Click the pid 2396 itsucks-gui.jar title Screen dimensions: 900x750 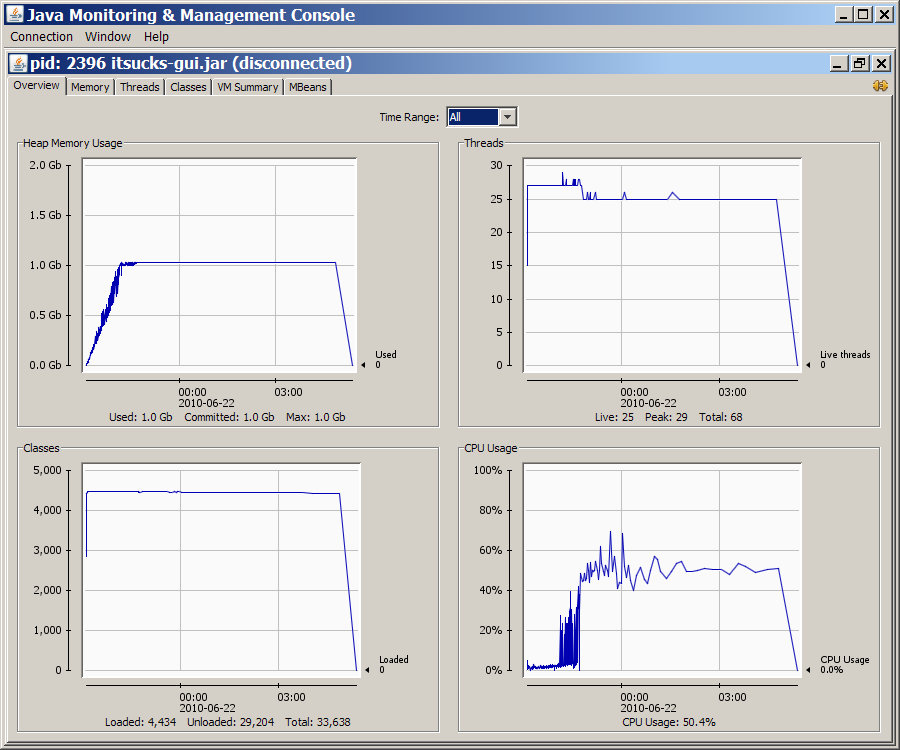(x=191, y=63)
